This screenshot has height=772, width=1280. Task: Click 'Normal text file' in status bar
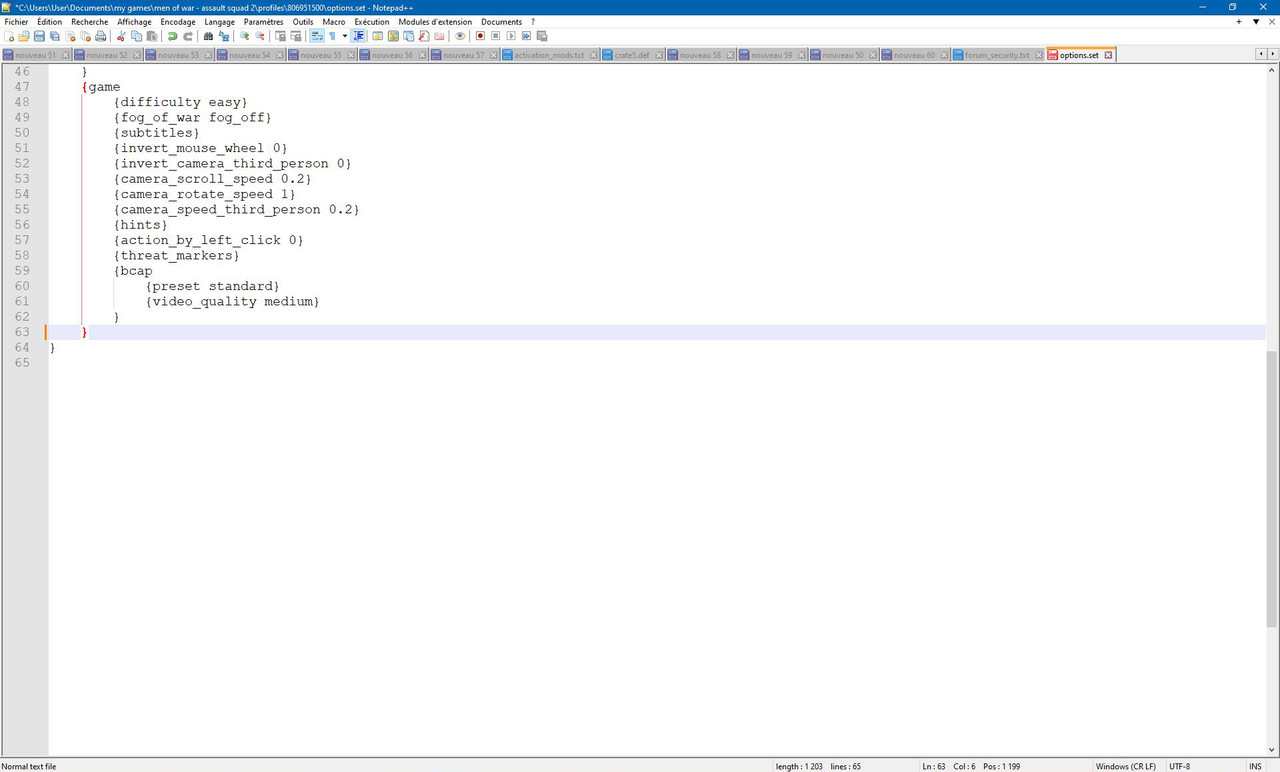(29, 766)
